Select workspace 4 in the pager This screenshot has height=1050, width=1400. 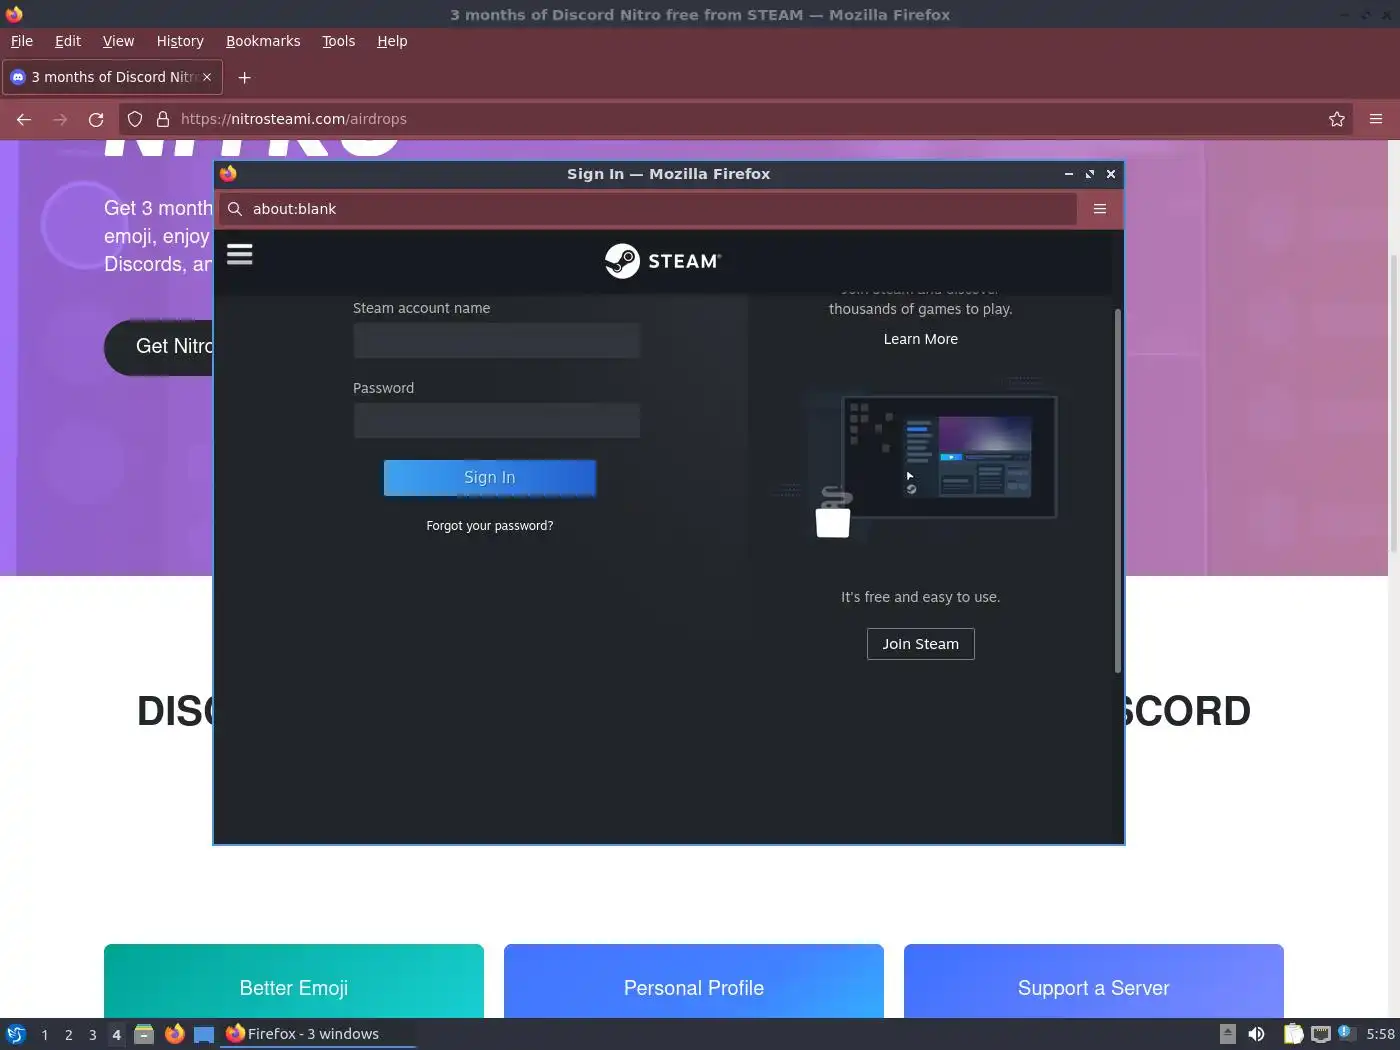117,1034
